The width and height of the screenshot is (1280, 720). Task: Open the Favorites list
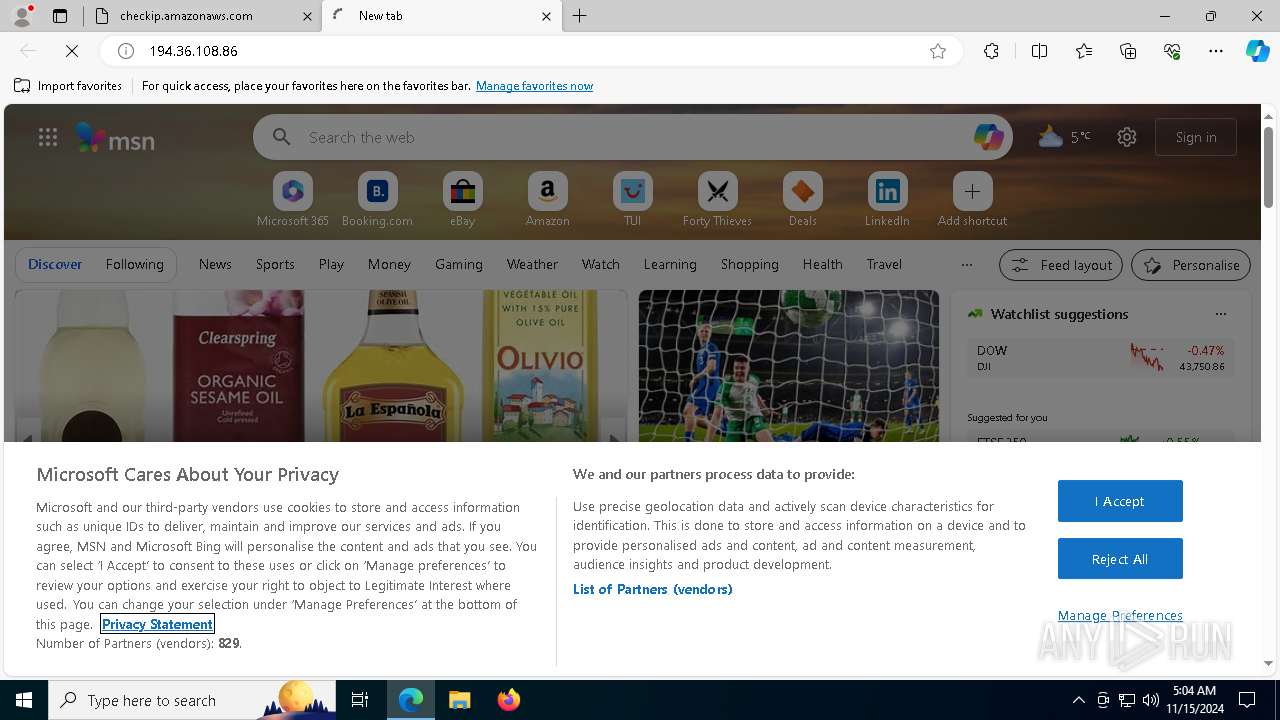point(1084,51)
